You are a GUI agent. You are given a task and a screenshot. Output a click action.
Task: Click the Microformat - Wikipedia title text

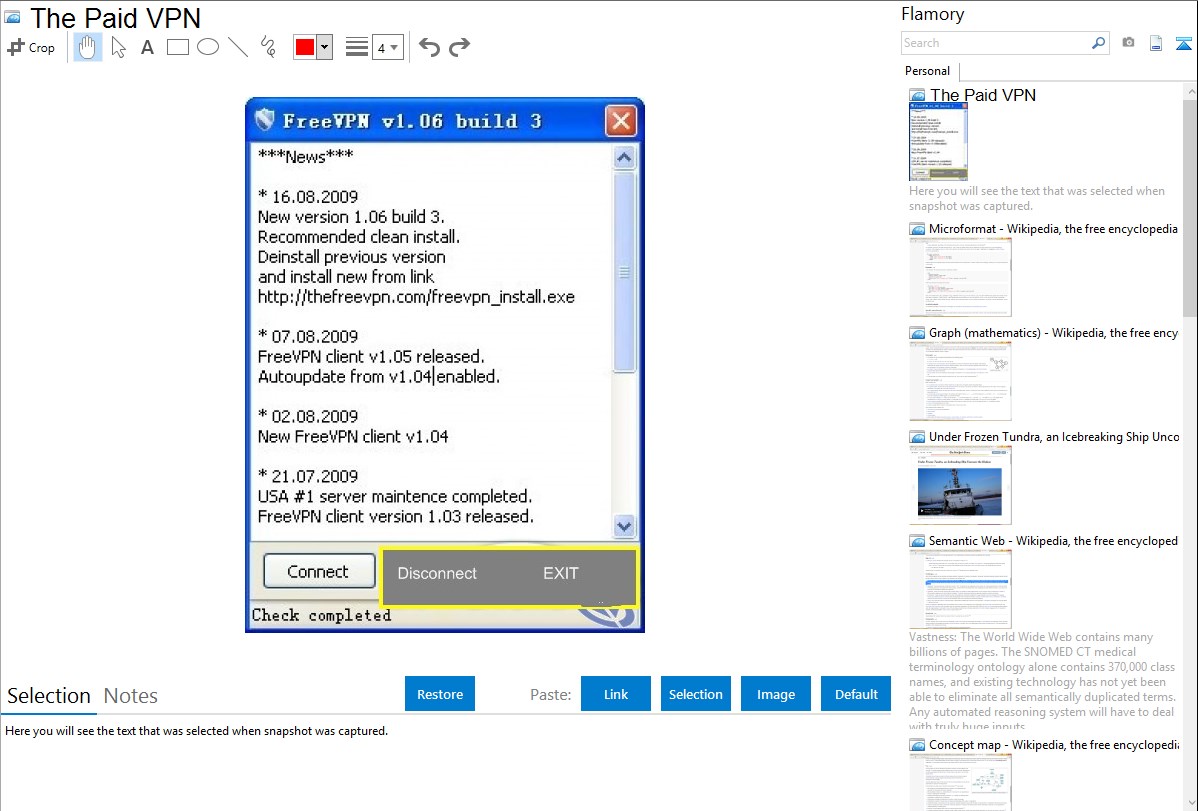1053,229
